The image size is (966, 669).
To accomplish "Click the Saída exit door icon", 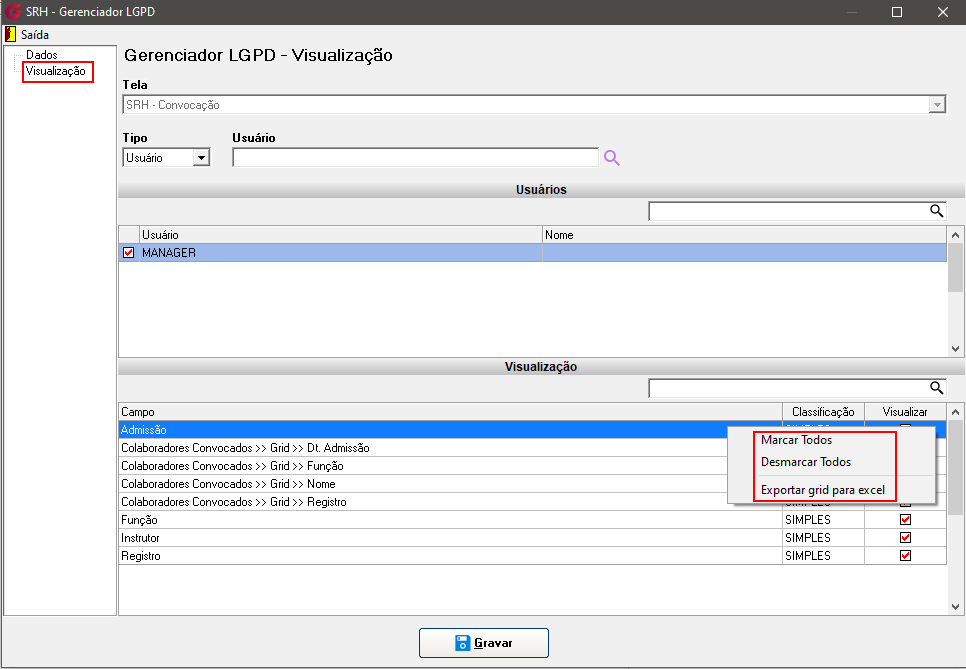I will pyautogui.click(x=10, y=34).
